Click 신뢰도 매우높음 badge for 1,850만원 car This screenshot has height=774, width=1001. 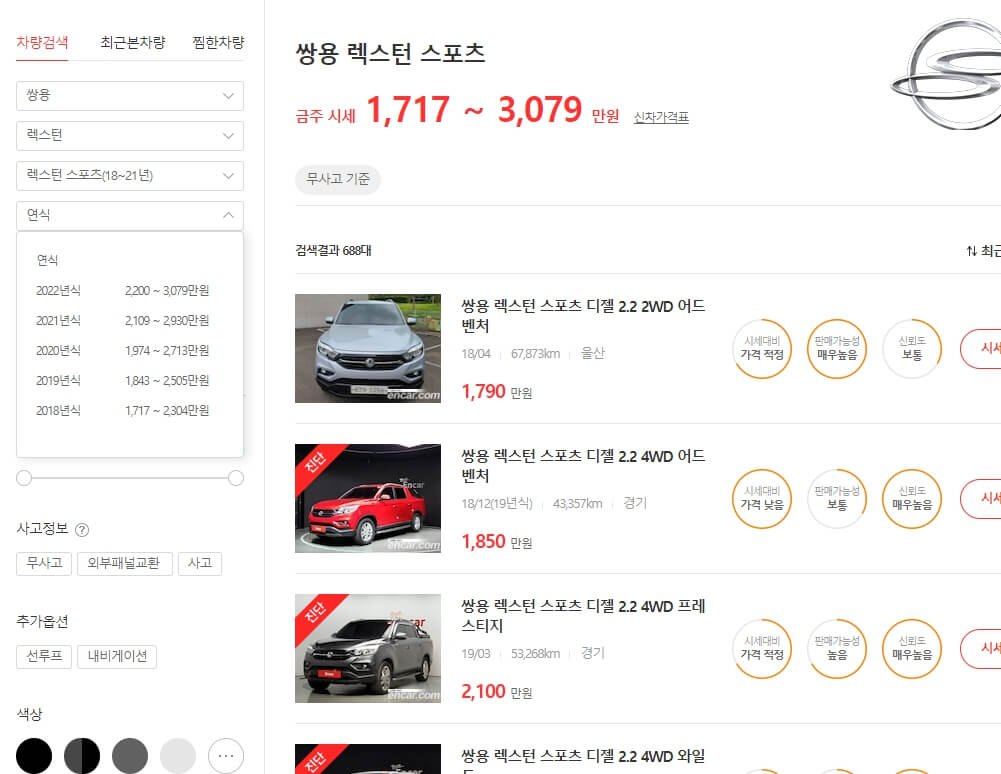pyautogui.click(x=912, y=498)
